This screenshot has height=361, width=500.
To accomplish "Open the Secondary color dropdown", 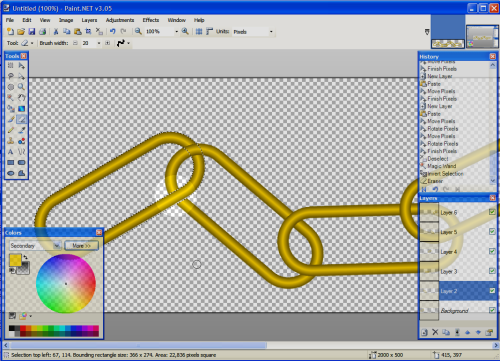I will (35, 246).
